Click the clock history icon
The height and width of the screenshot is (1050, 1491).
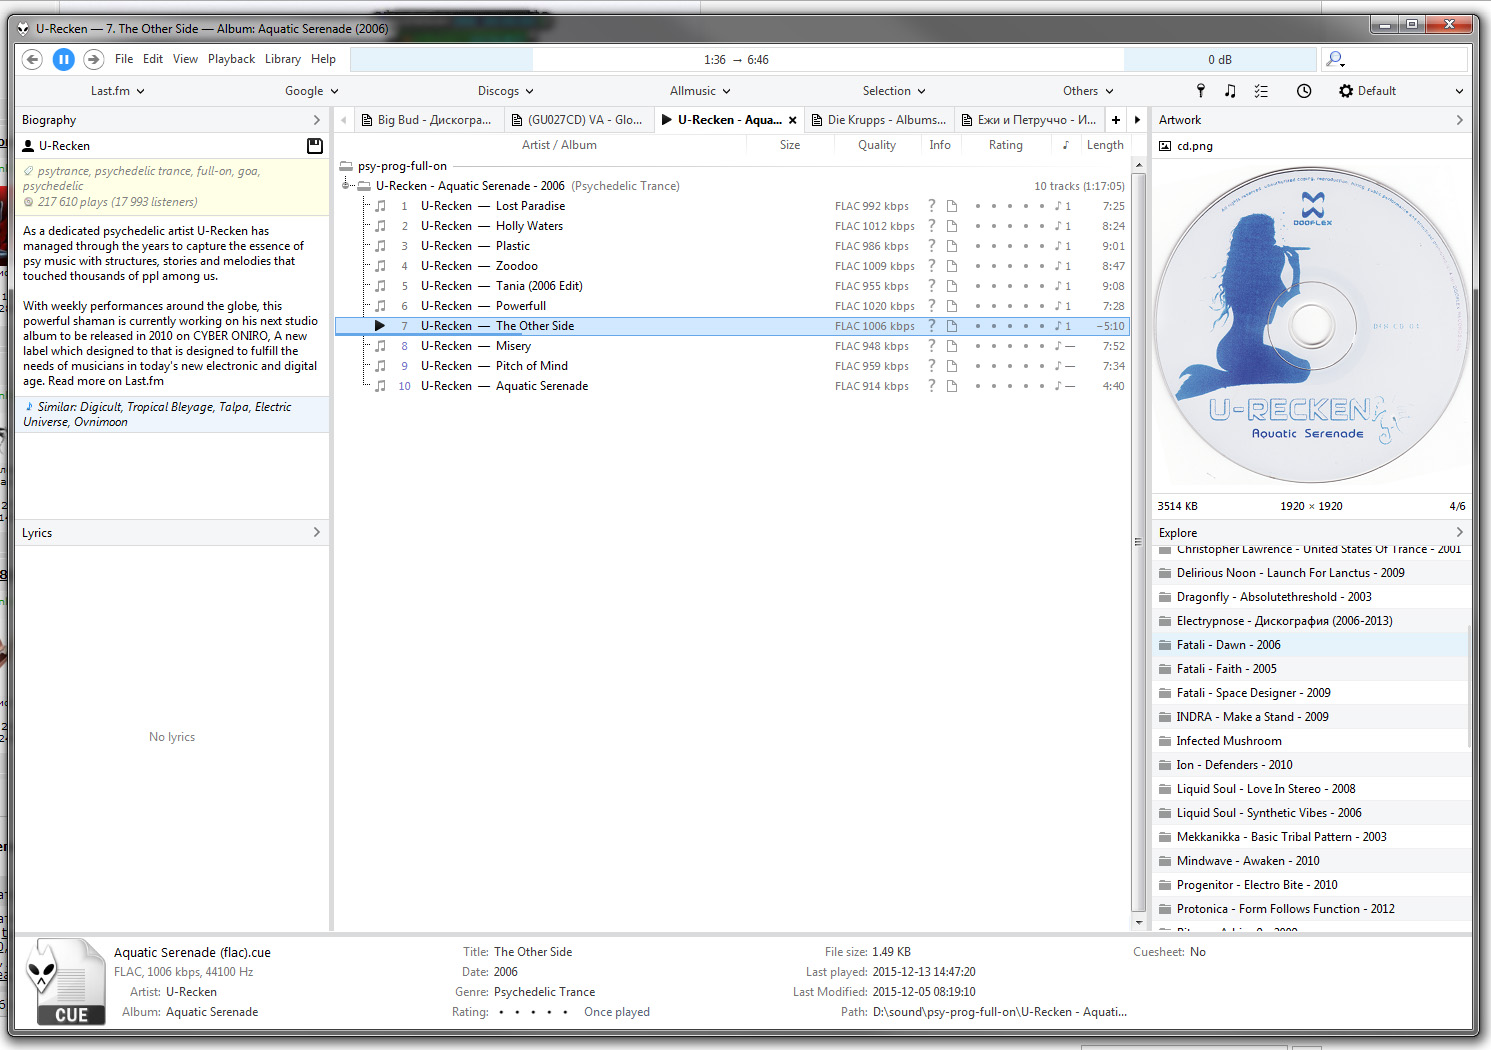click(1304, 91)
